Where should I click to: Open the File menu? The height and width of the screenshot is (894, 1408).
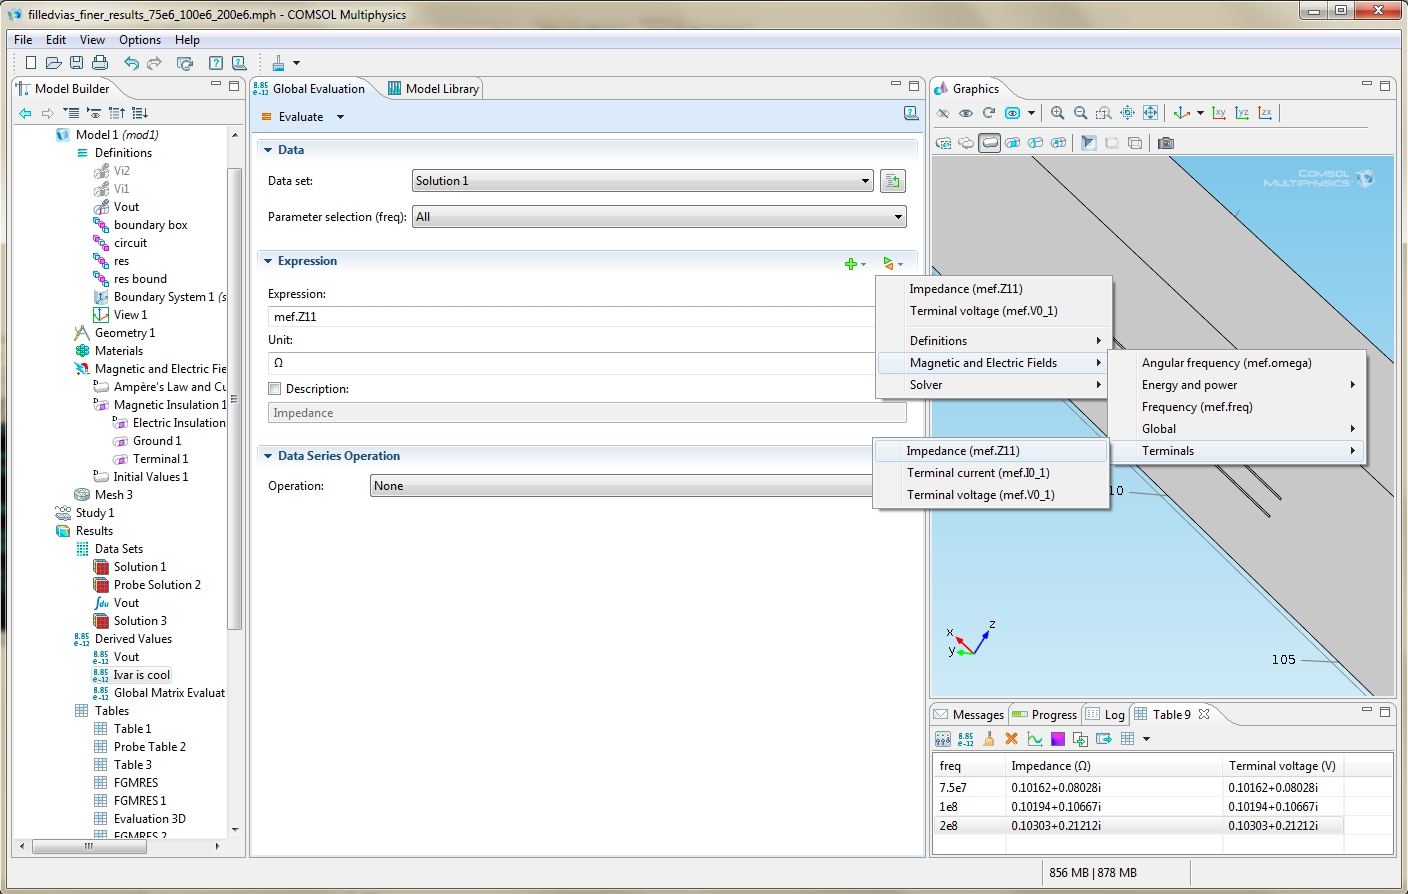point(23,40)
